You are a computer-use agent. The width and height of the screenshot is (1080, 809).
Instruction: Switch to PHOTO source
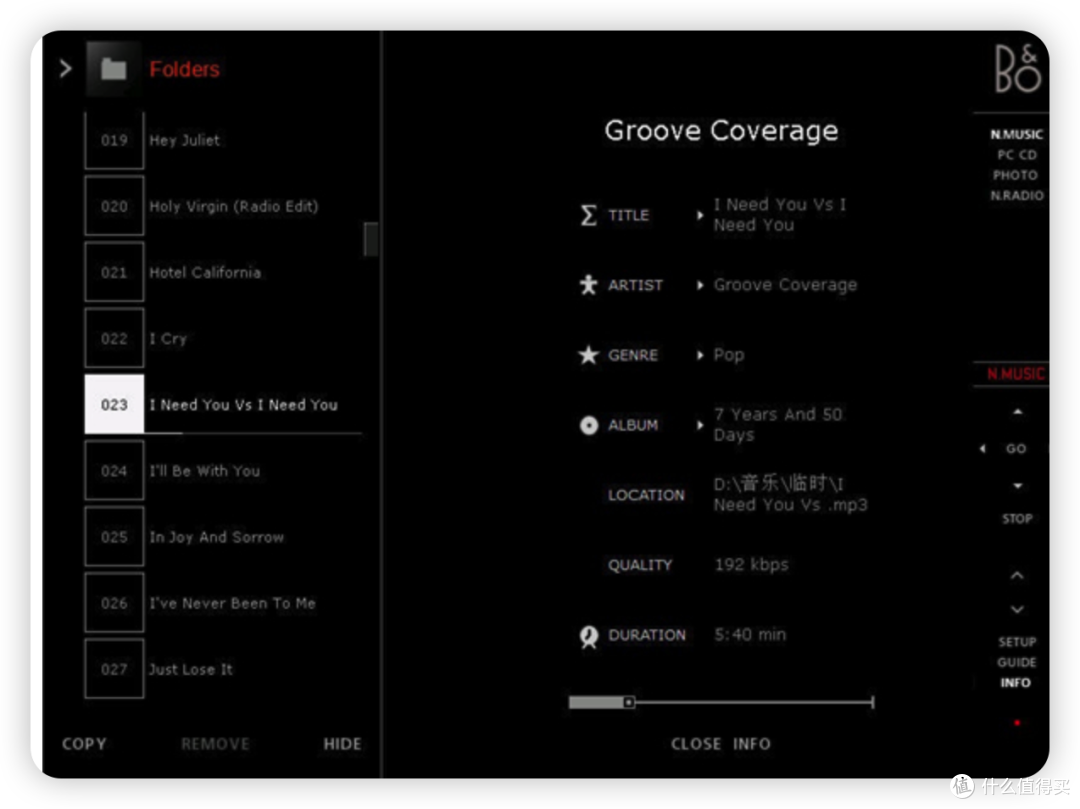pyautogui.click(x=1015, y=175)
